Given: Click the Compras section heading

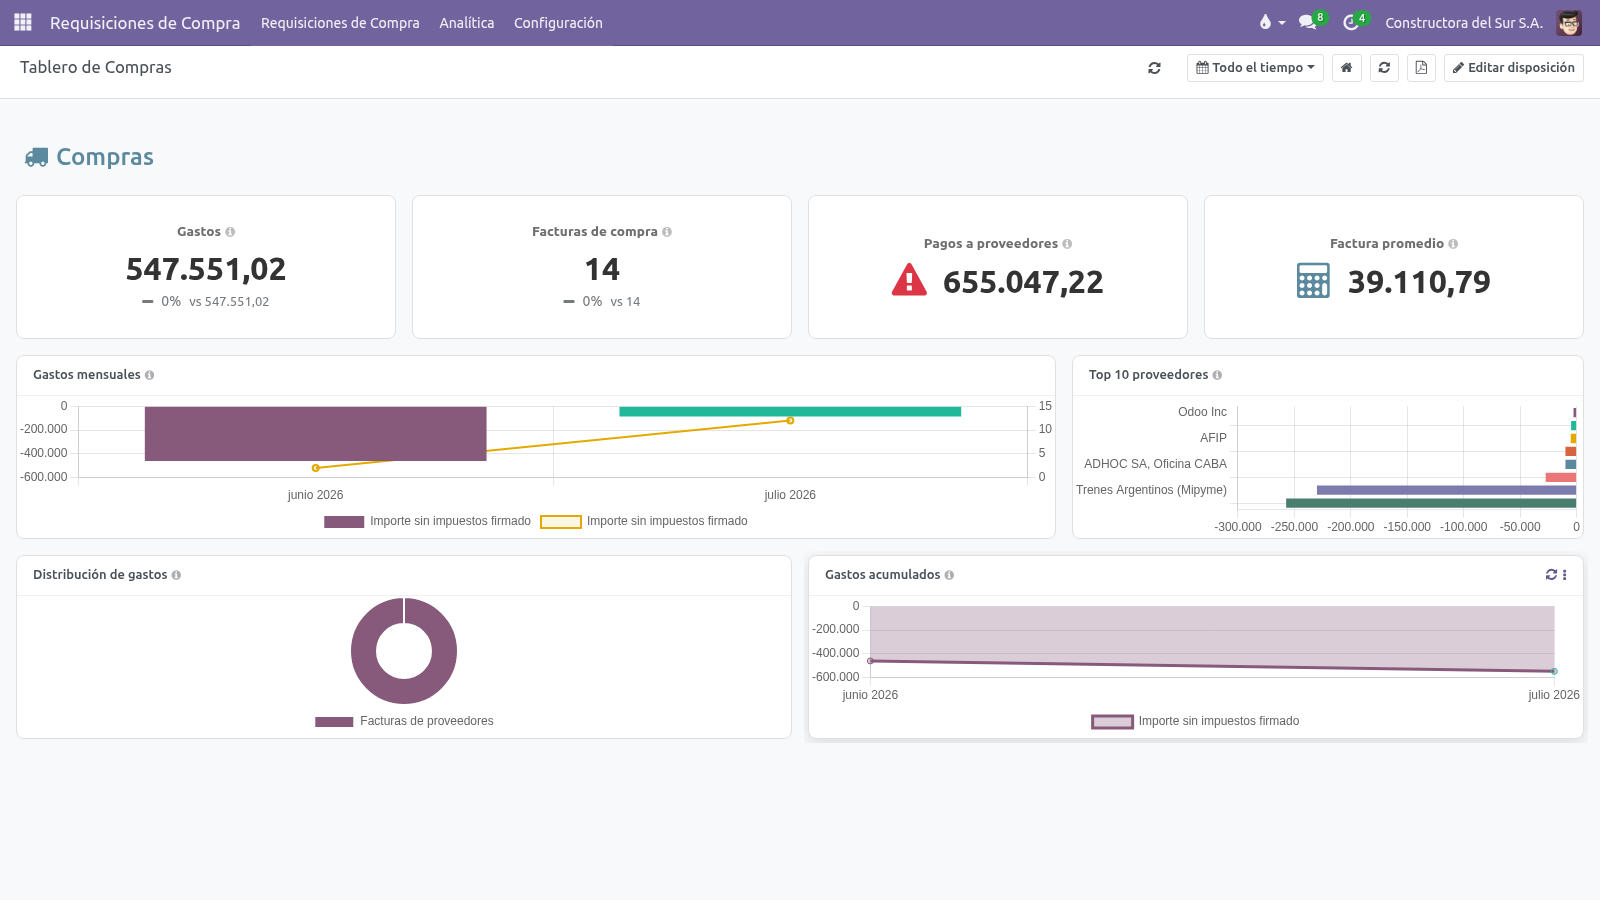Looking at the screenshot, I should tap(105, 157).
